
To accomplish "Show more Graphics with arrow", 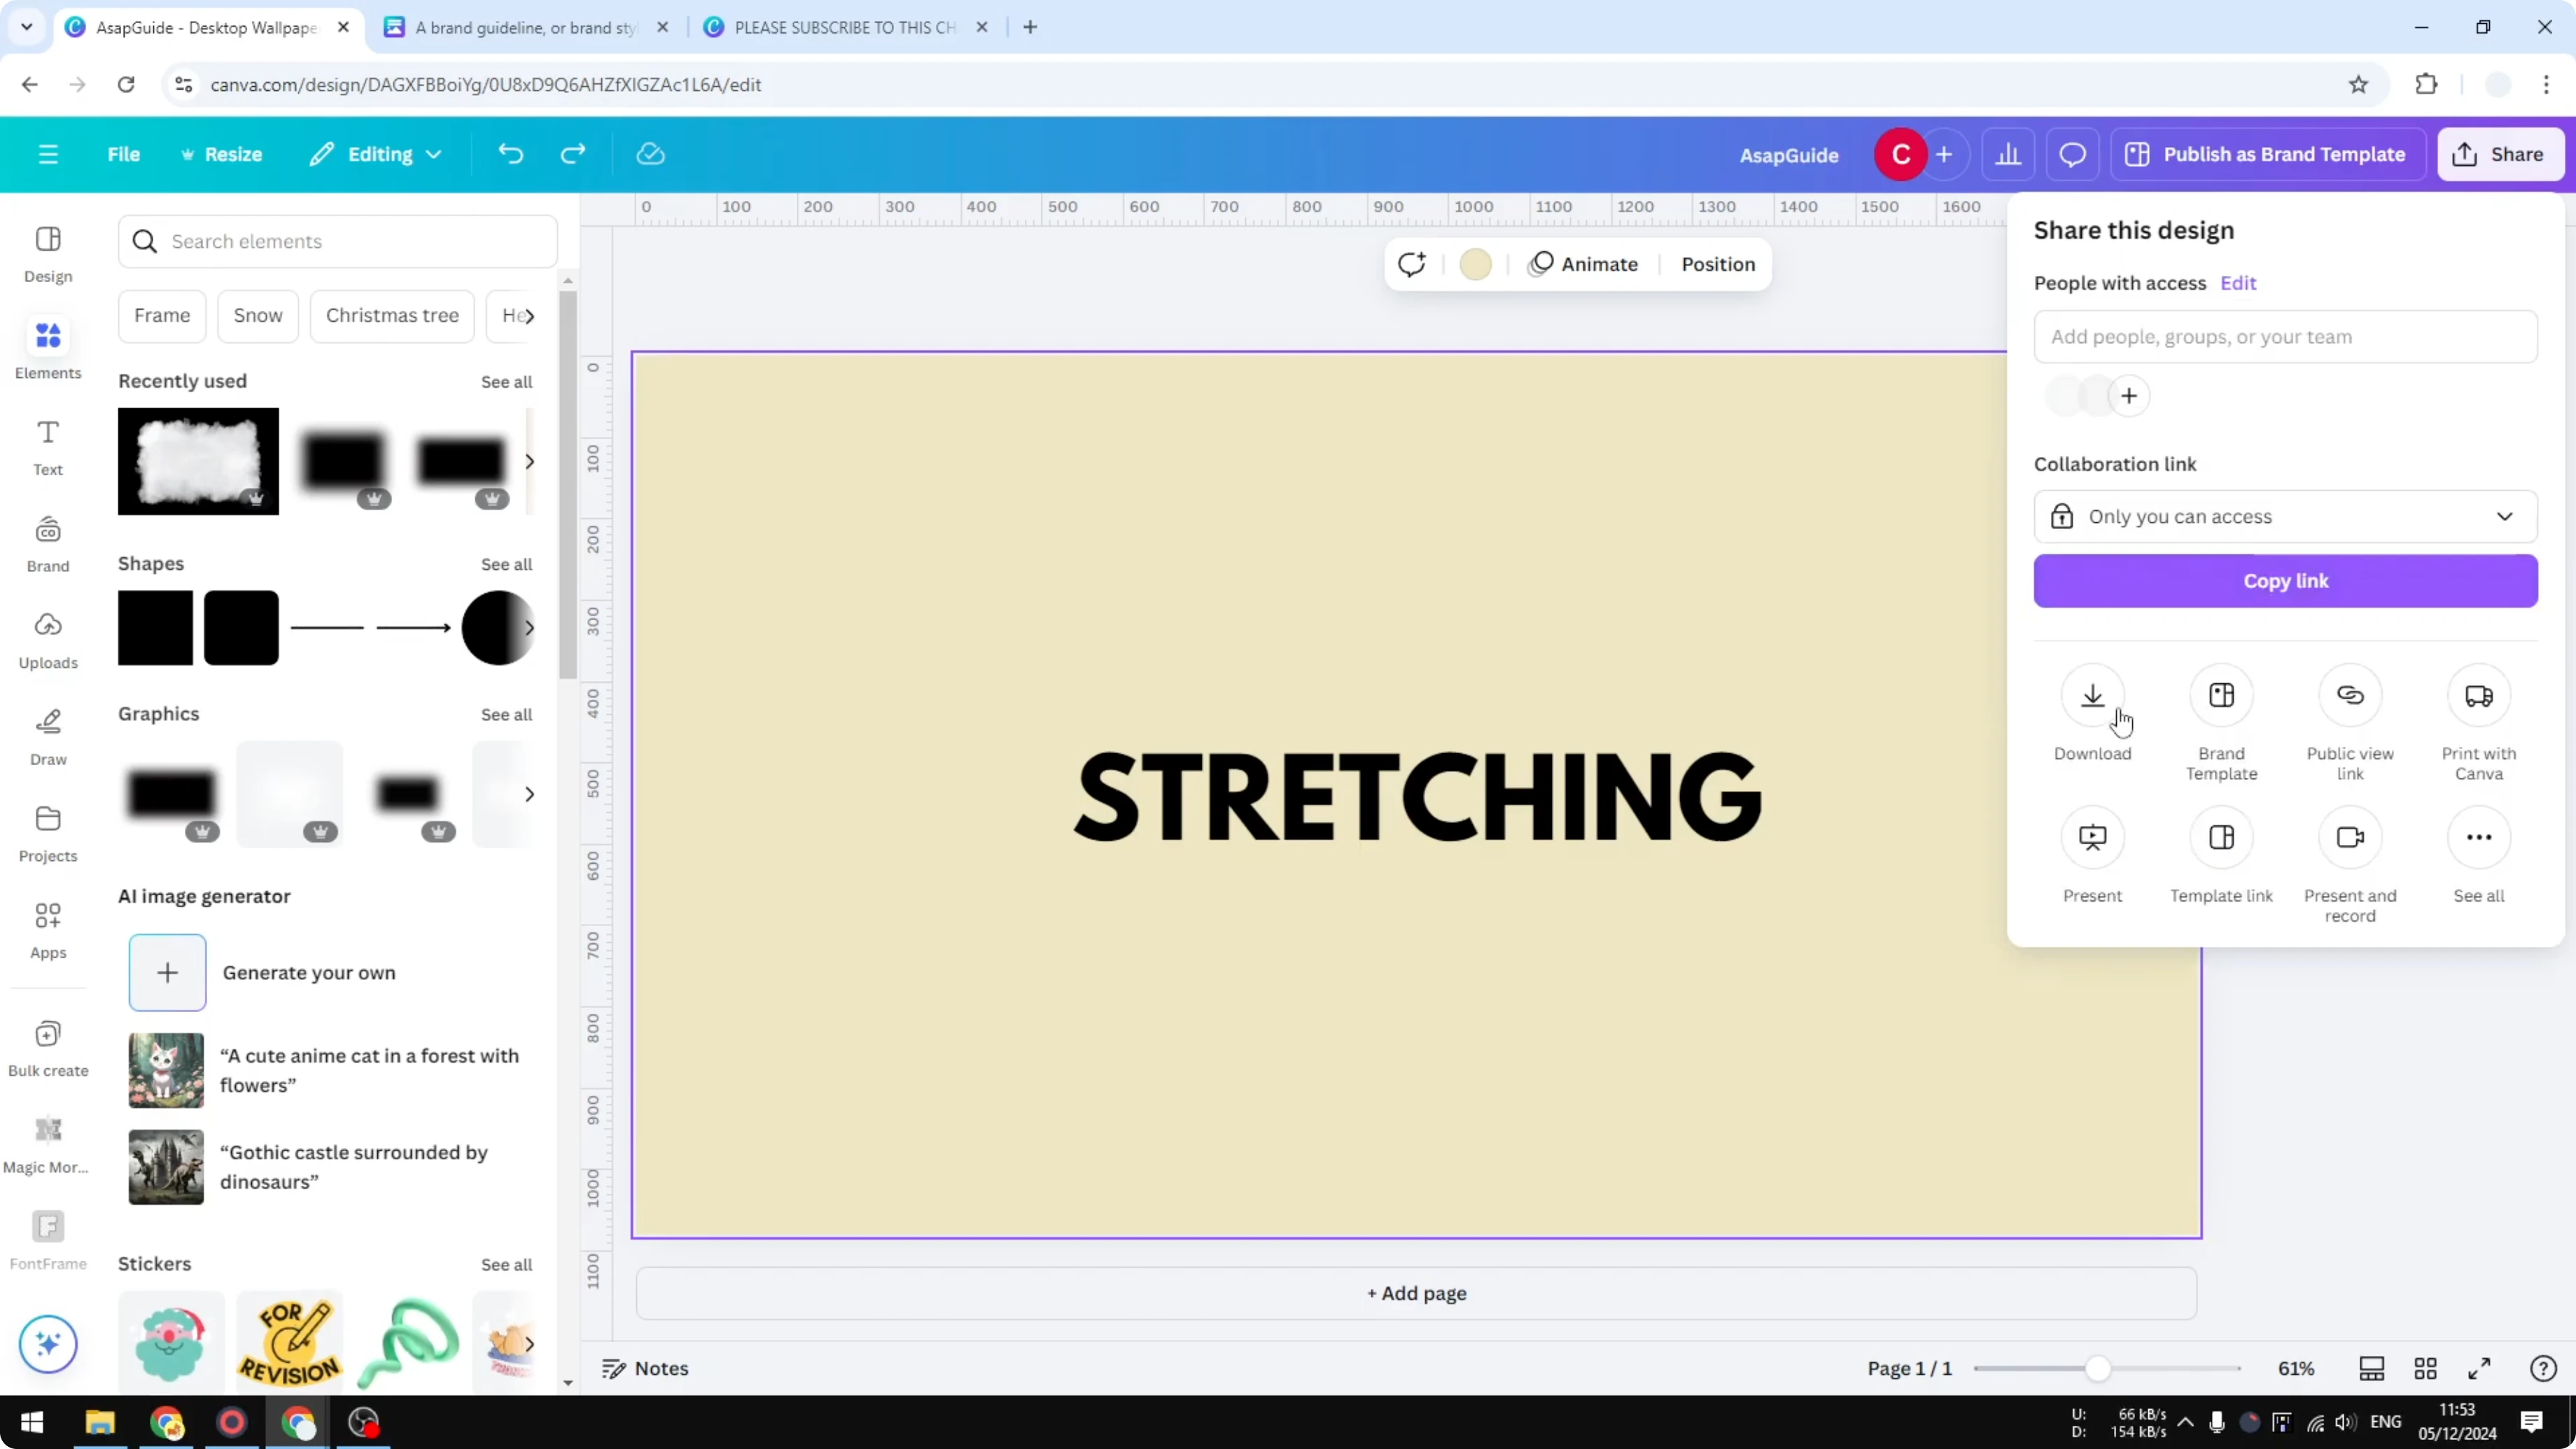I will click(529, 794).
